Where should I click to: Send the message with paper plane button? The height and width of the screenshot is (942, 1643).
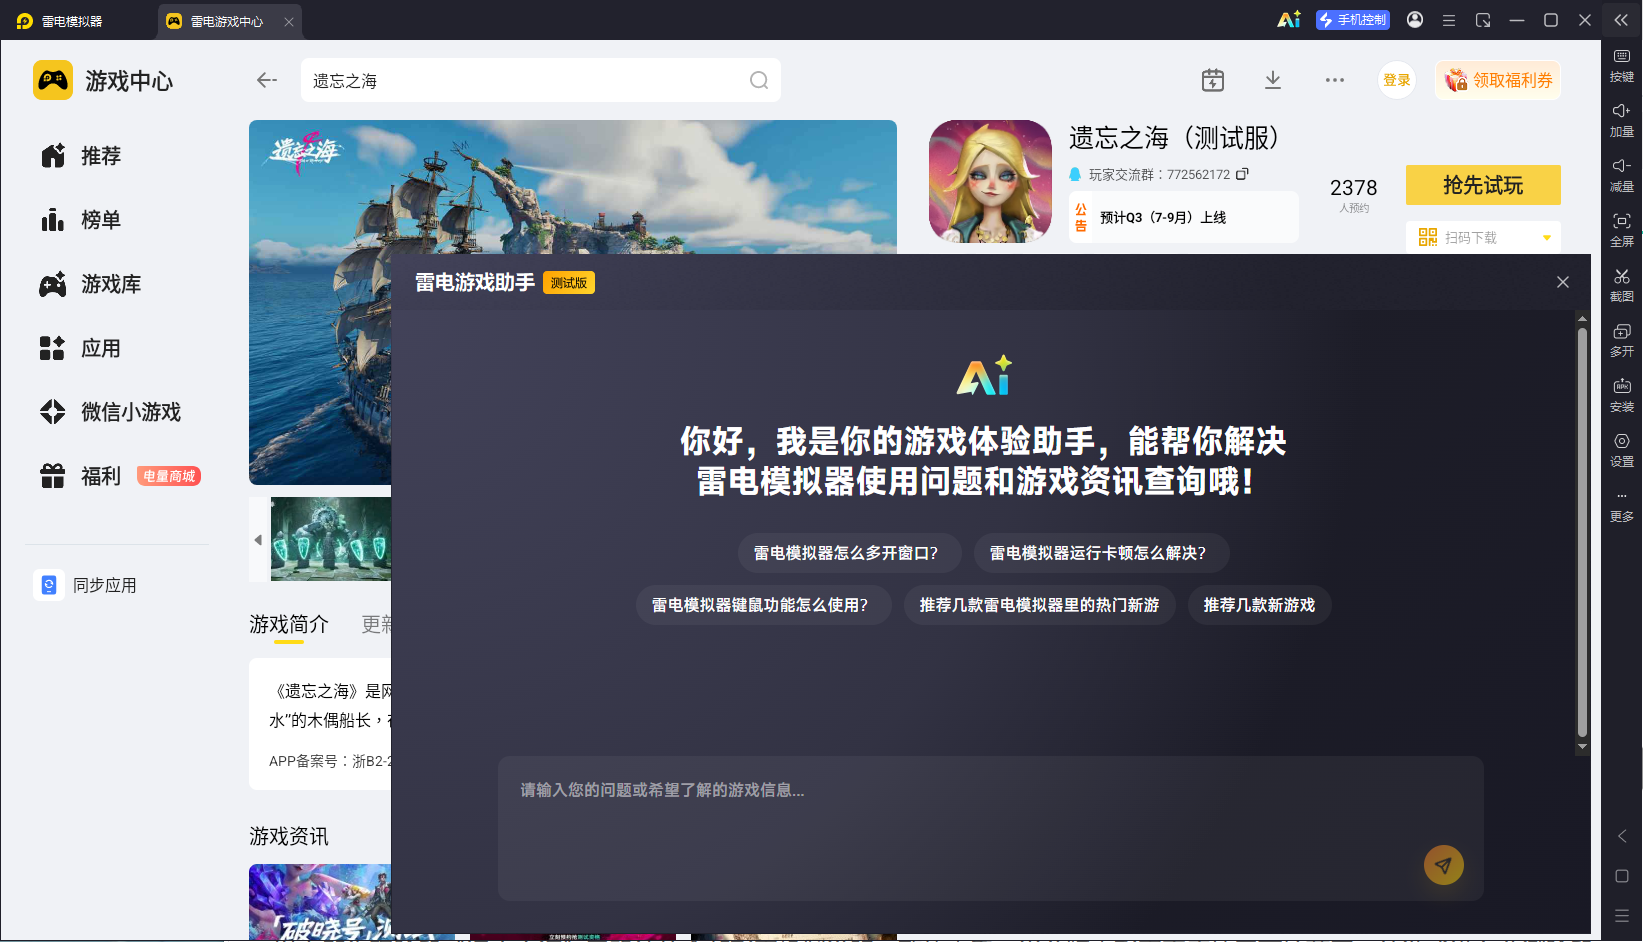1444,865
